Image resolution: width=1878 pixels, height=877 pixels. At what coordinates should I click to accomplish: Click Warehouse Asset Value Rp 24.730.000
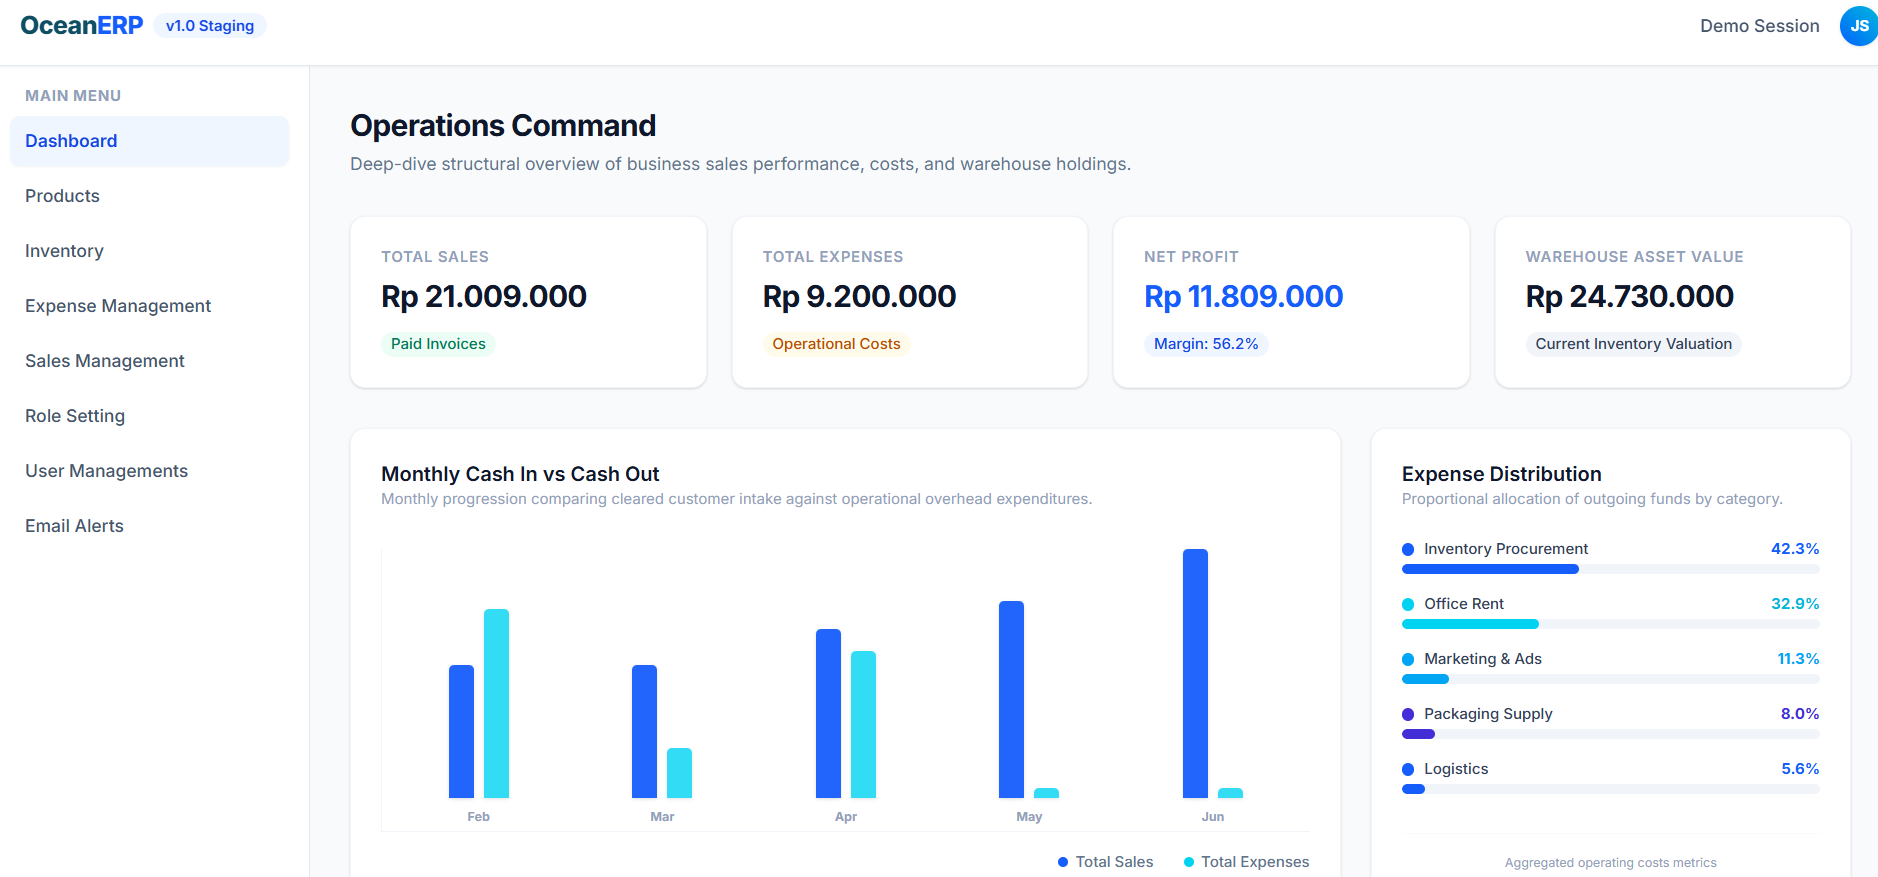[1629, 296]
